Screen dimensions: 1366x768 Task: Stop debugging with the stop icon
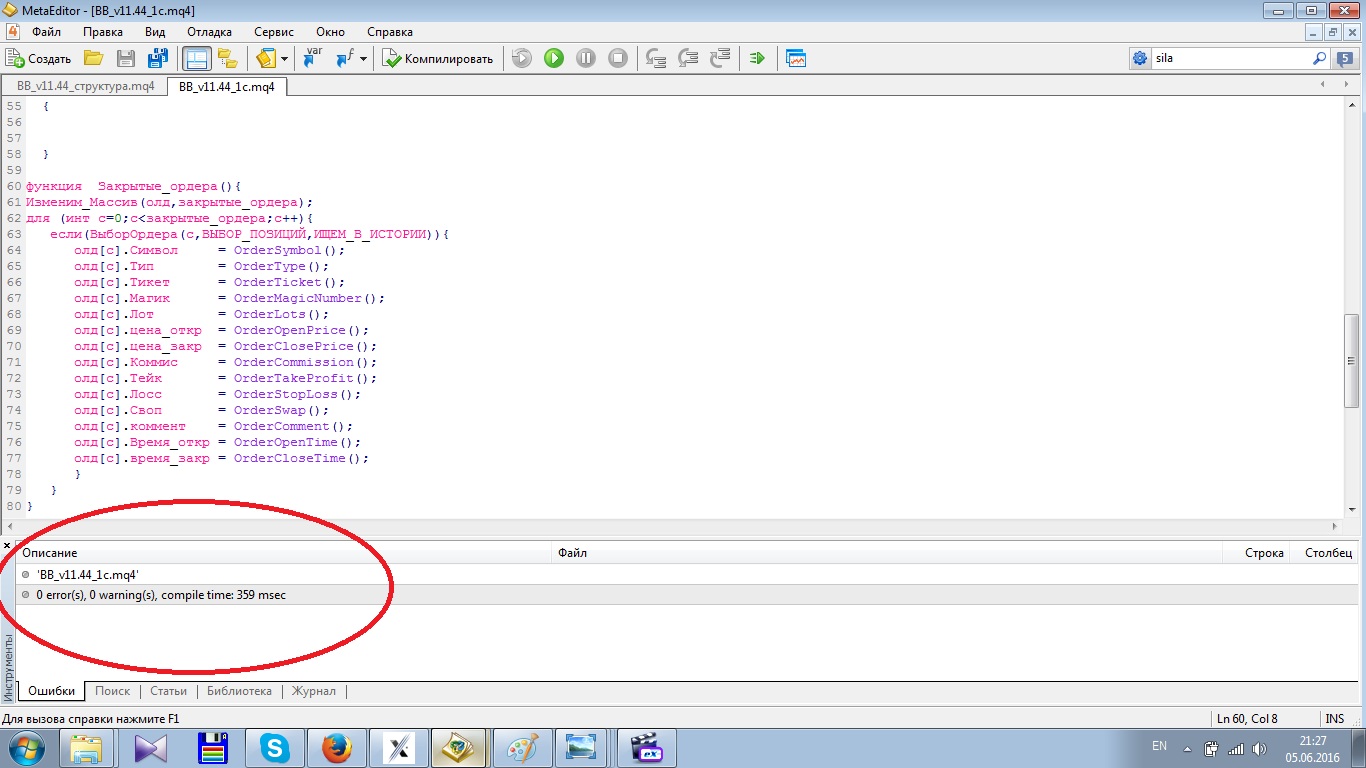coord(618,59)
